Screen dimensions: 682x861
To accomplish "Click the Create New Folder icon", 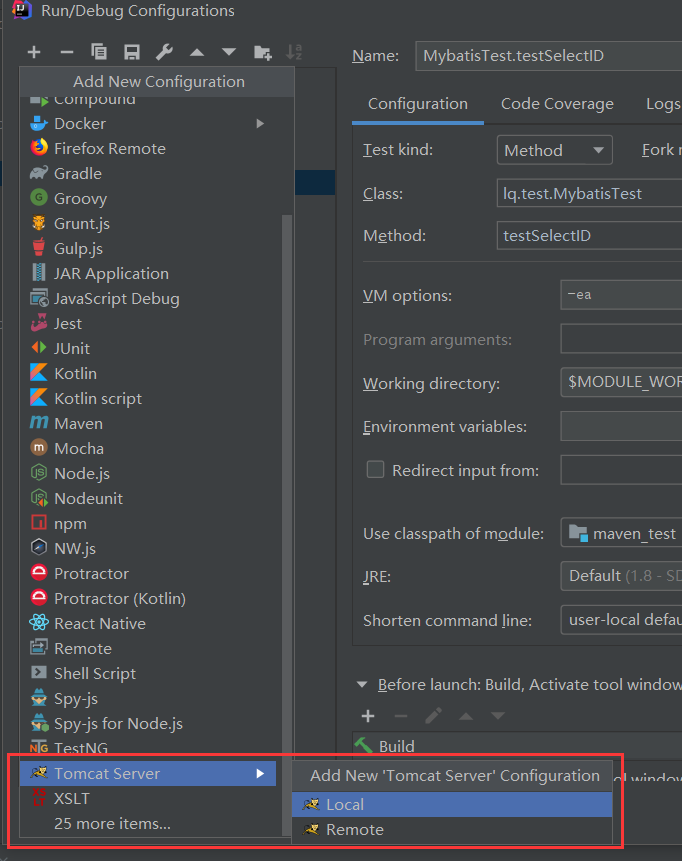I will click(262, 53).
